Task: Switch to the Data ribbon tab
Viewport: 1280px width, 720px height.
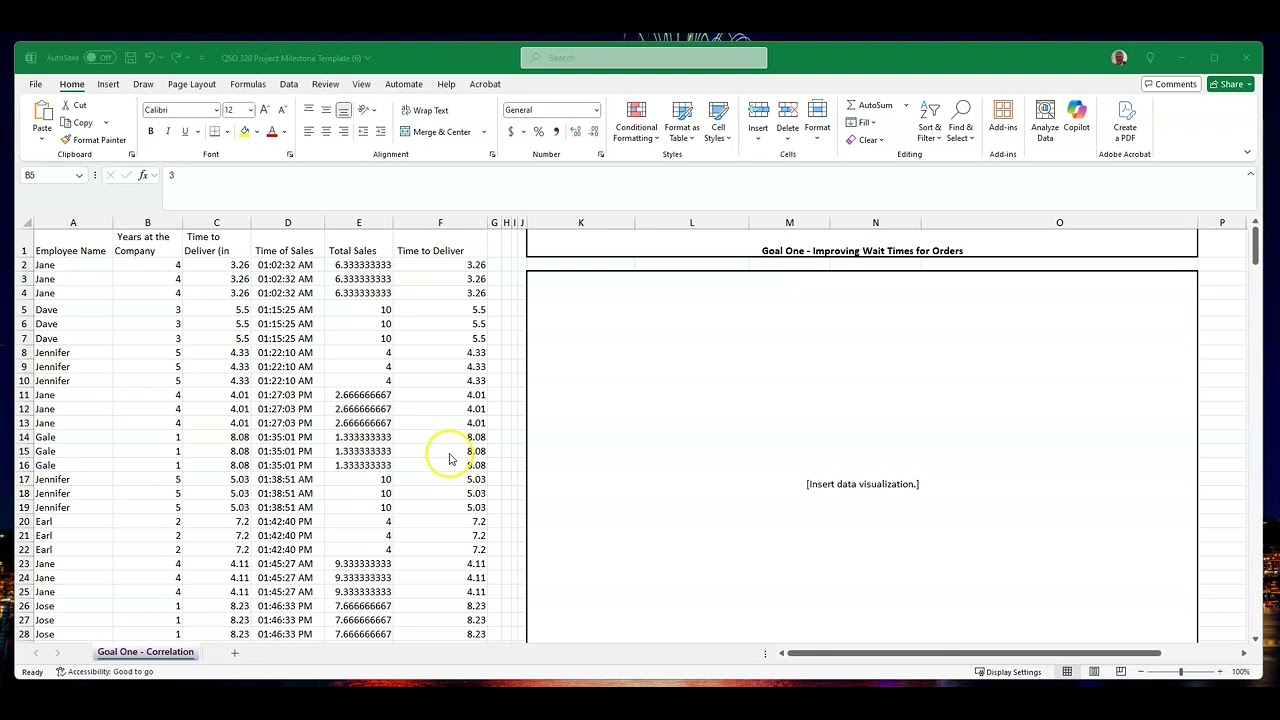Action: tap(289, 84)
